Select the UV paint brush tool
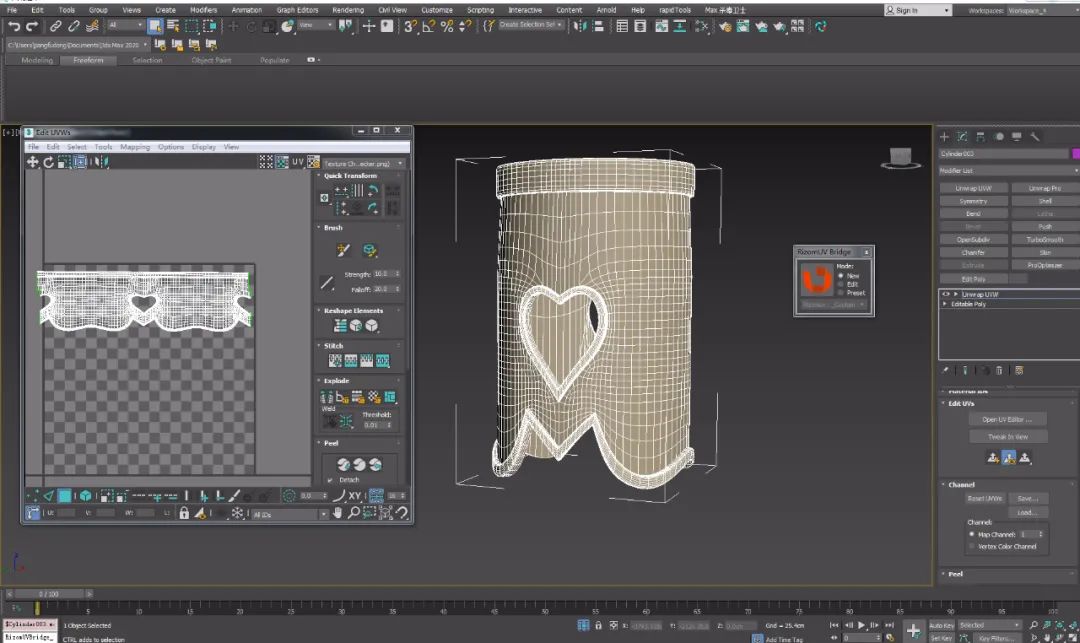This screenshot has width=1080, height=643. pyautogui.click(x=343, y=250)
